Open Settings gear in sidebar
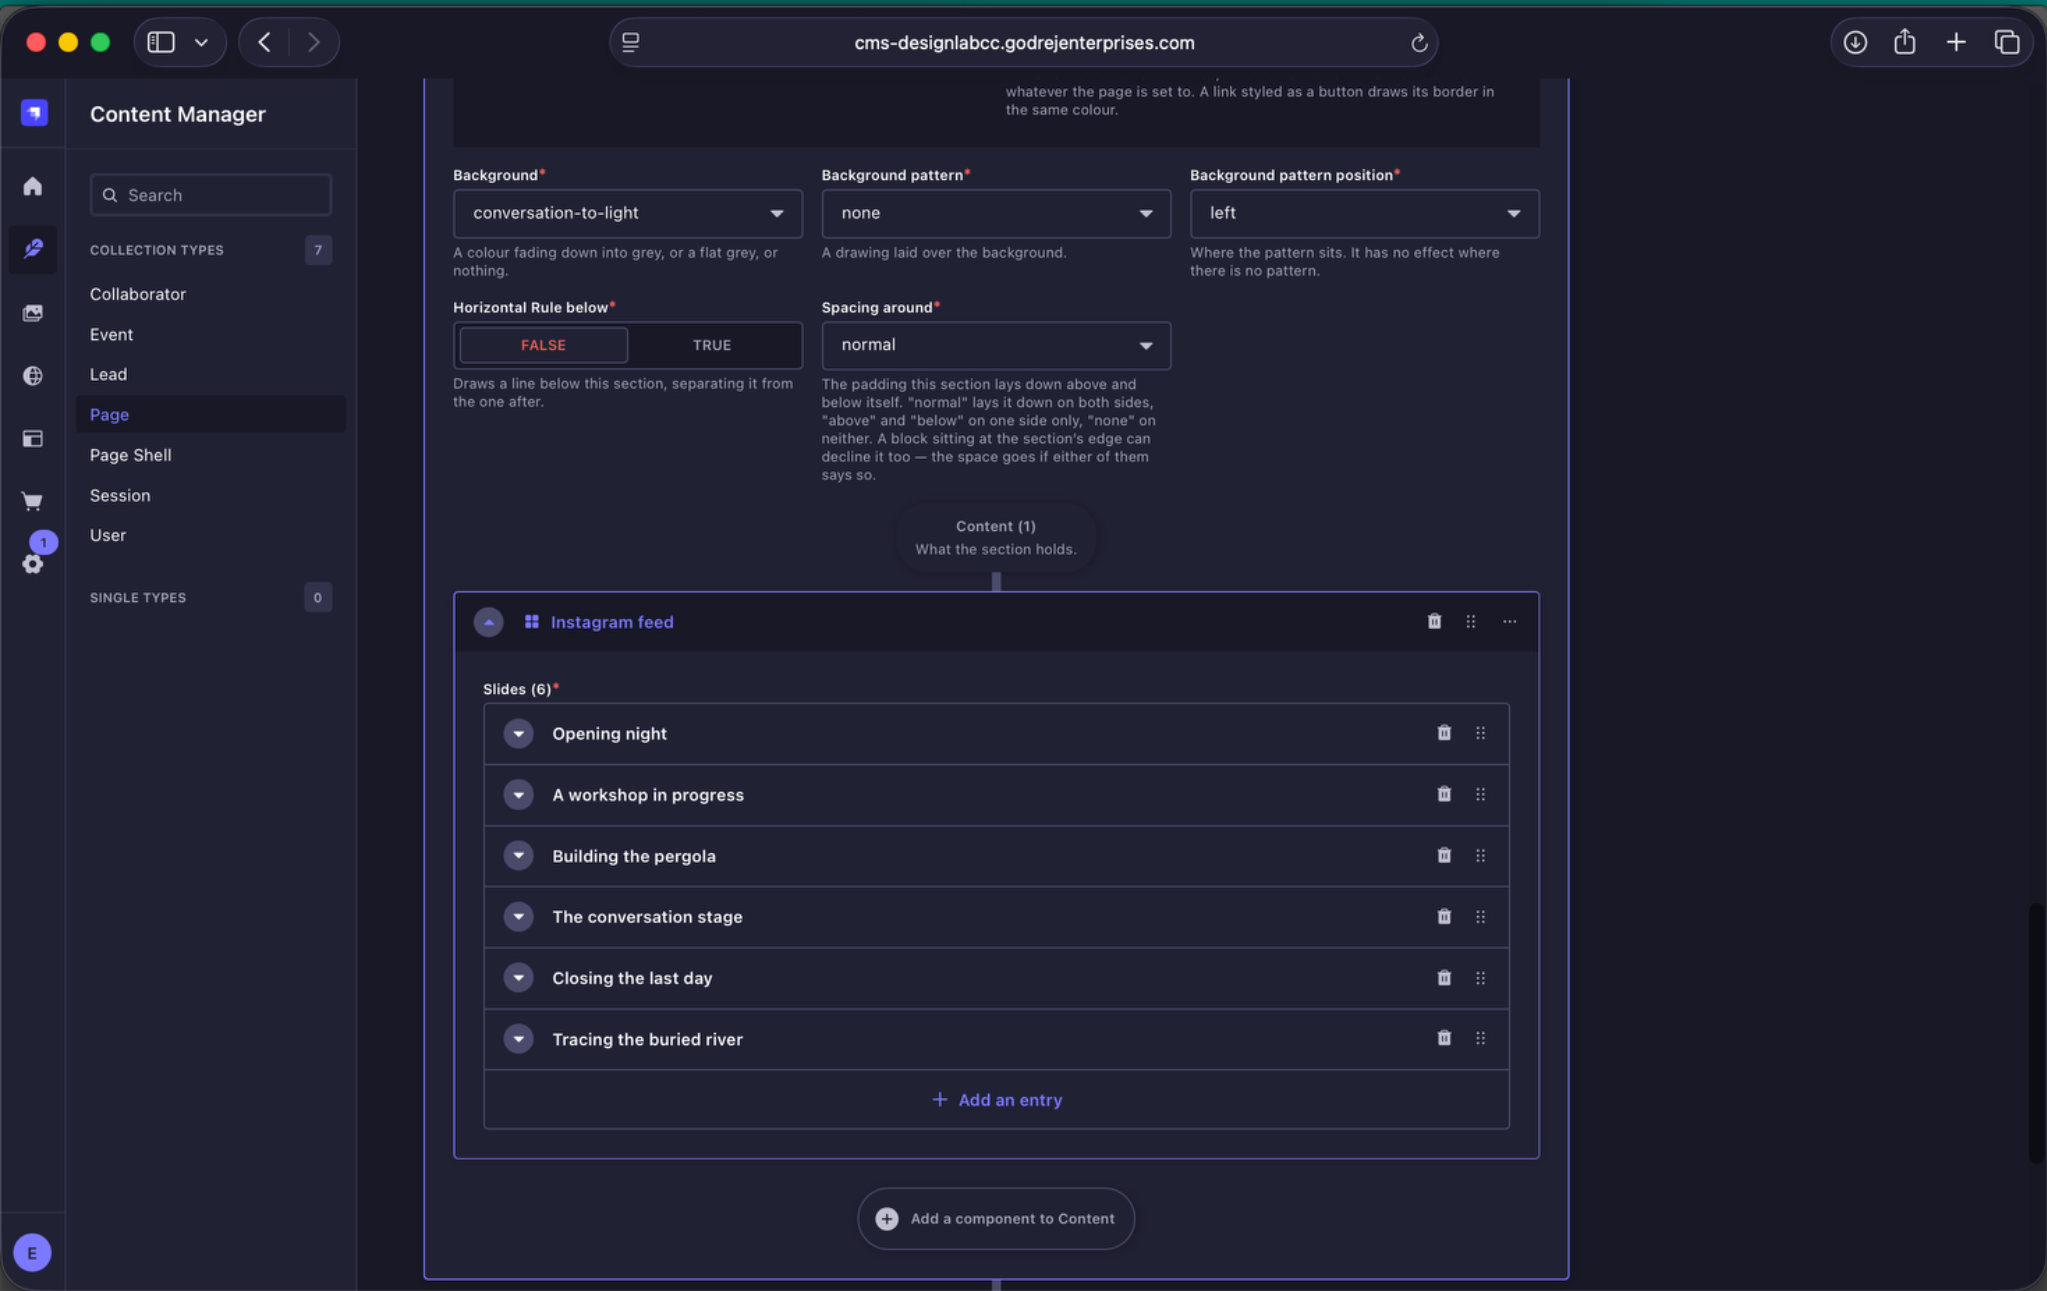Screen dimensions: 2047x1291 click(x=33, y=564)
